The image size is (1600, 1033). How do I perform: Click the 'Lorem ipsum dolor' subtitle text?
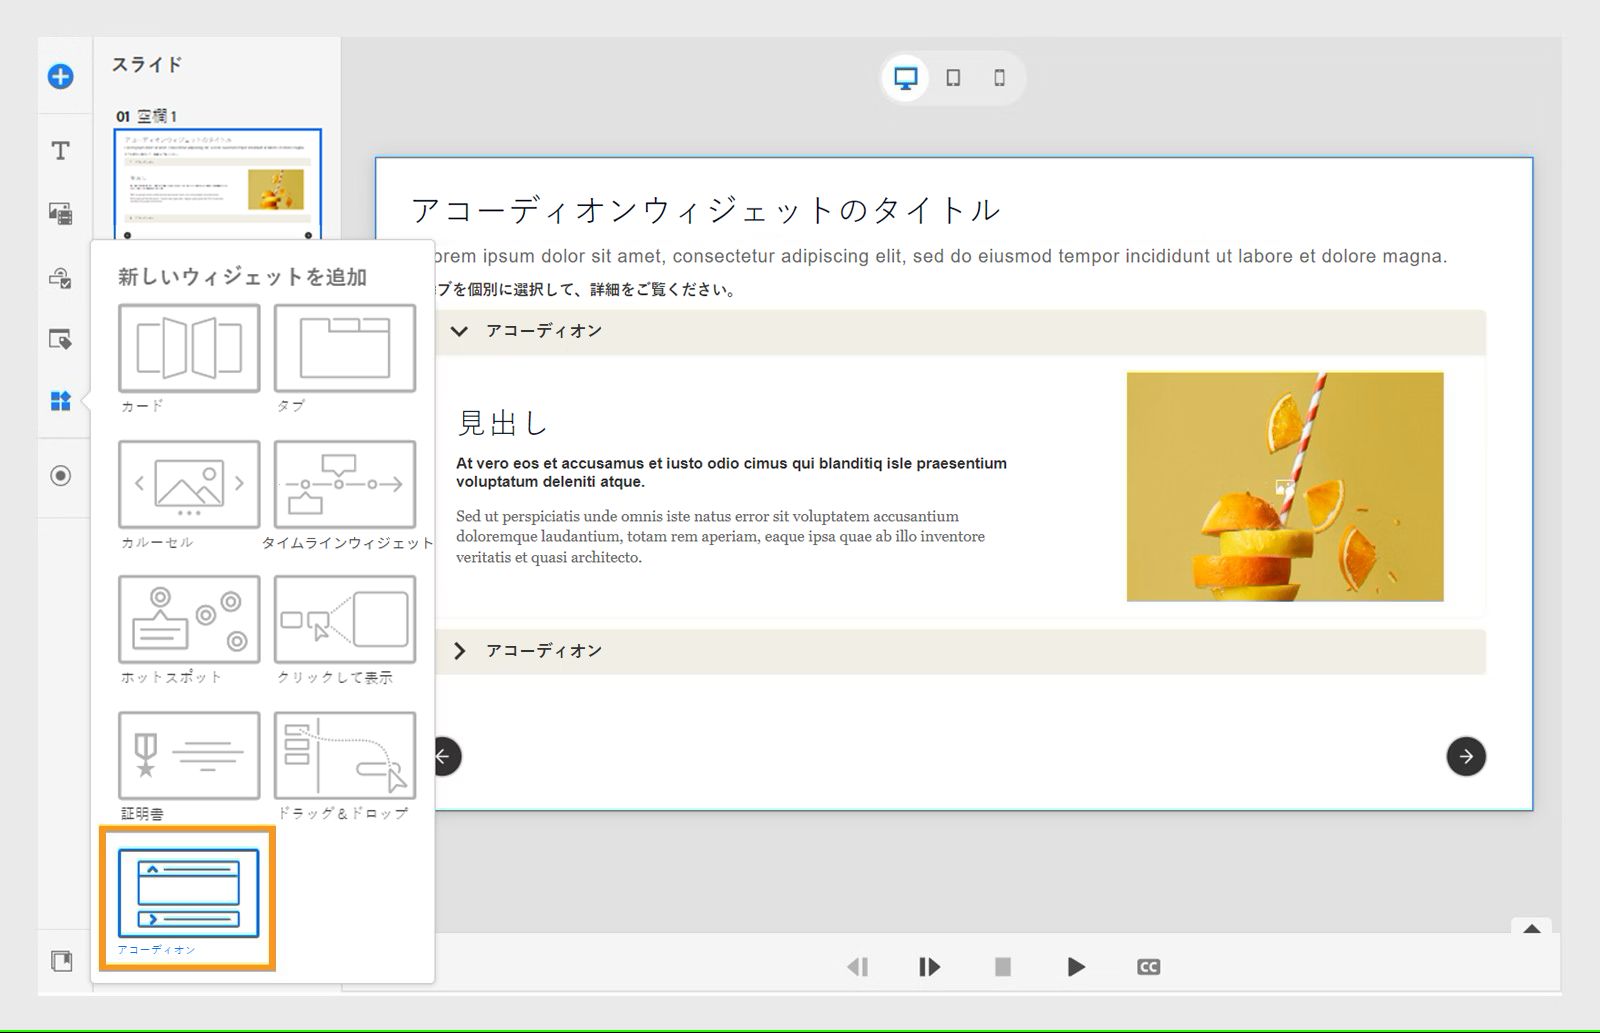click(941, 256)
